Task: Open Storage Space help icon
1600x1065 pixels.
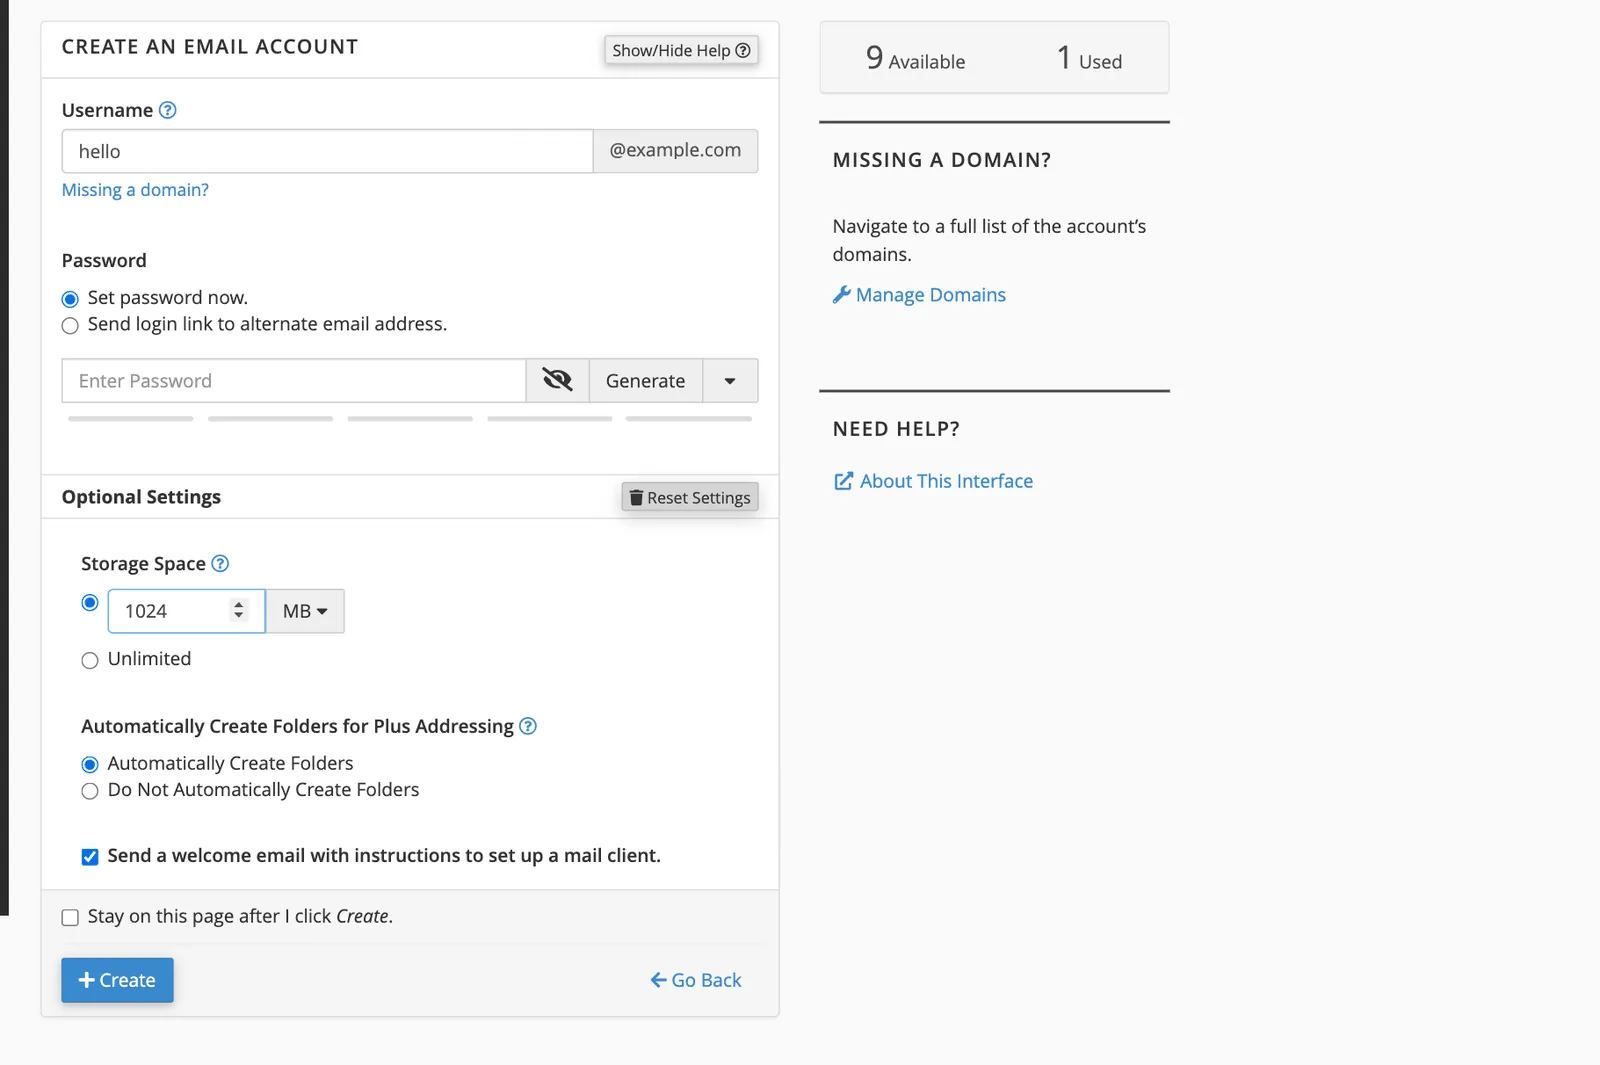Action: (220, 564)
